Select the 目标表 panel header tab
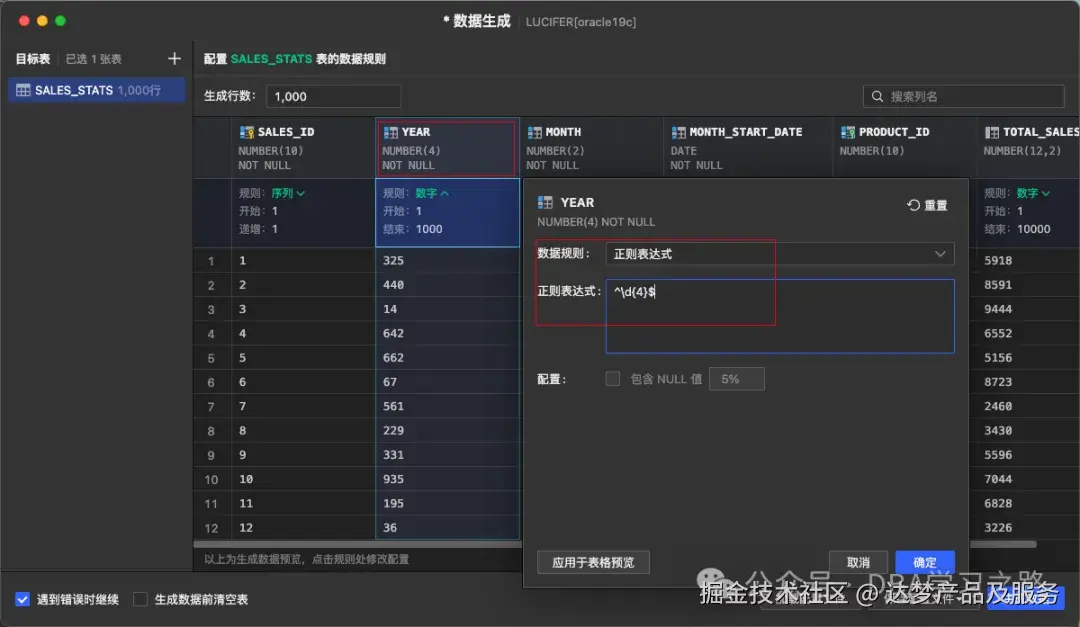 [x=32, y=58]
